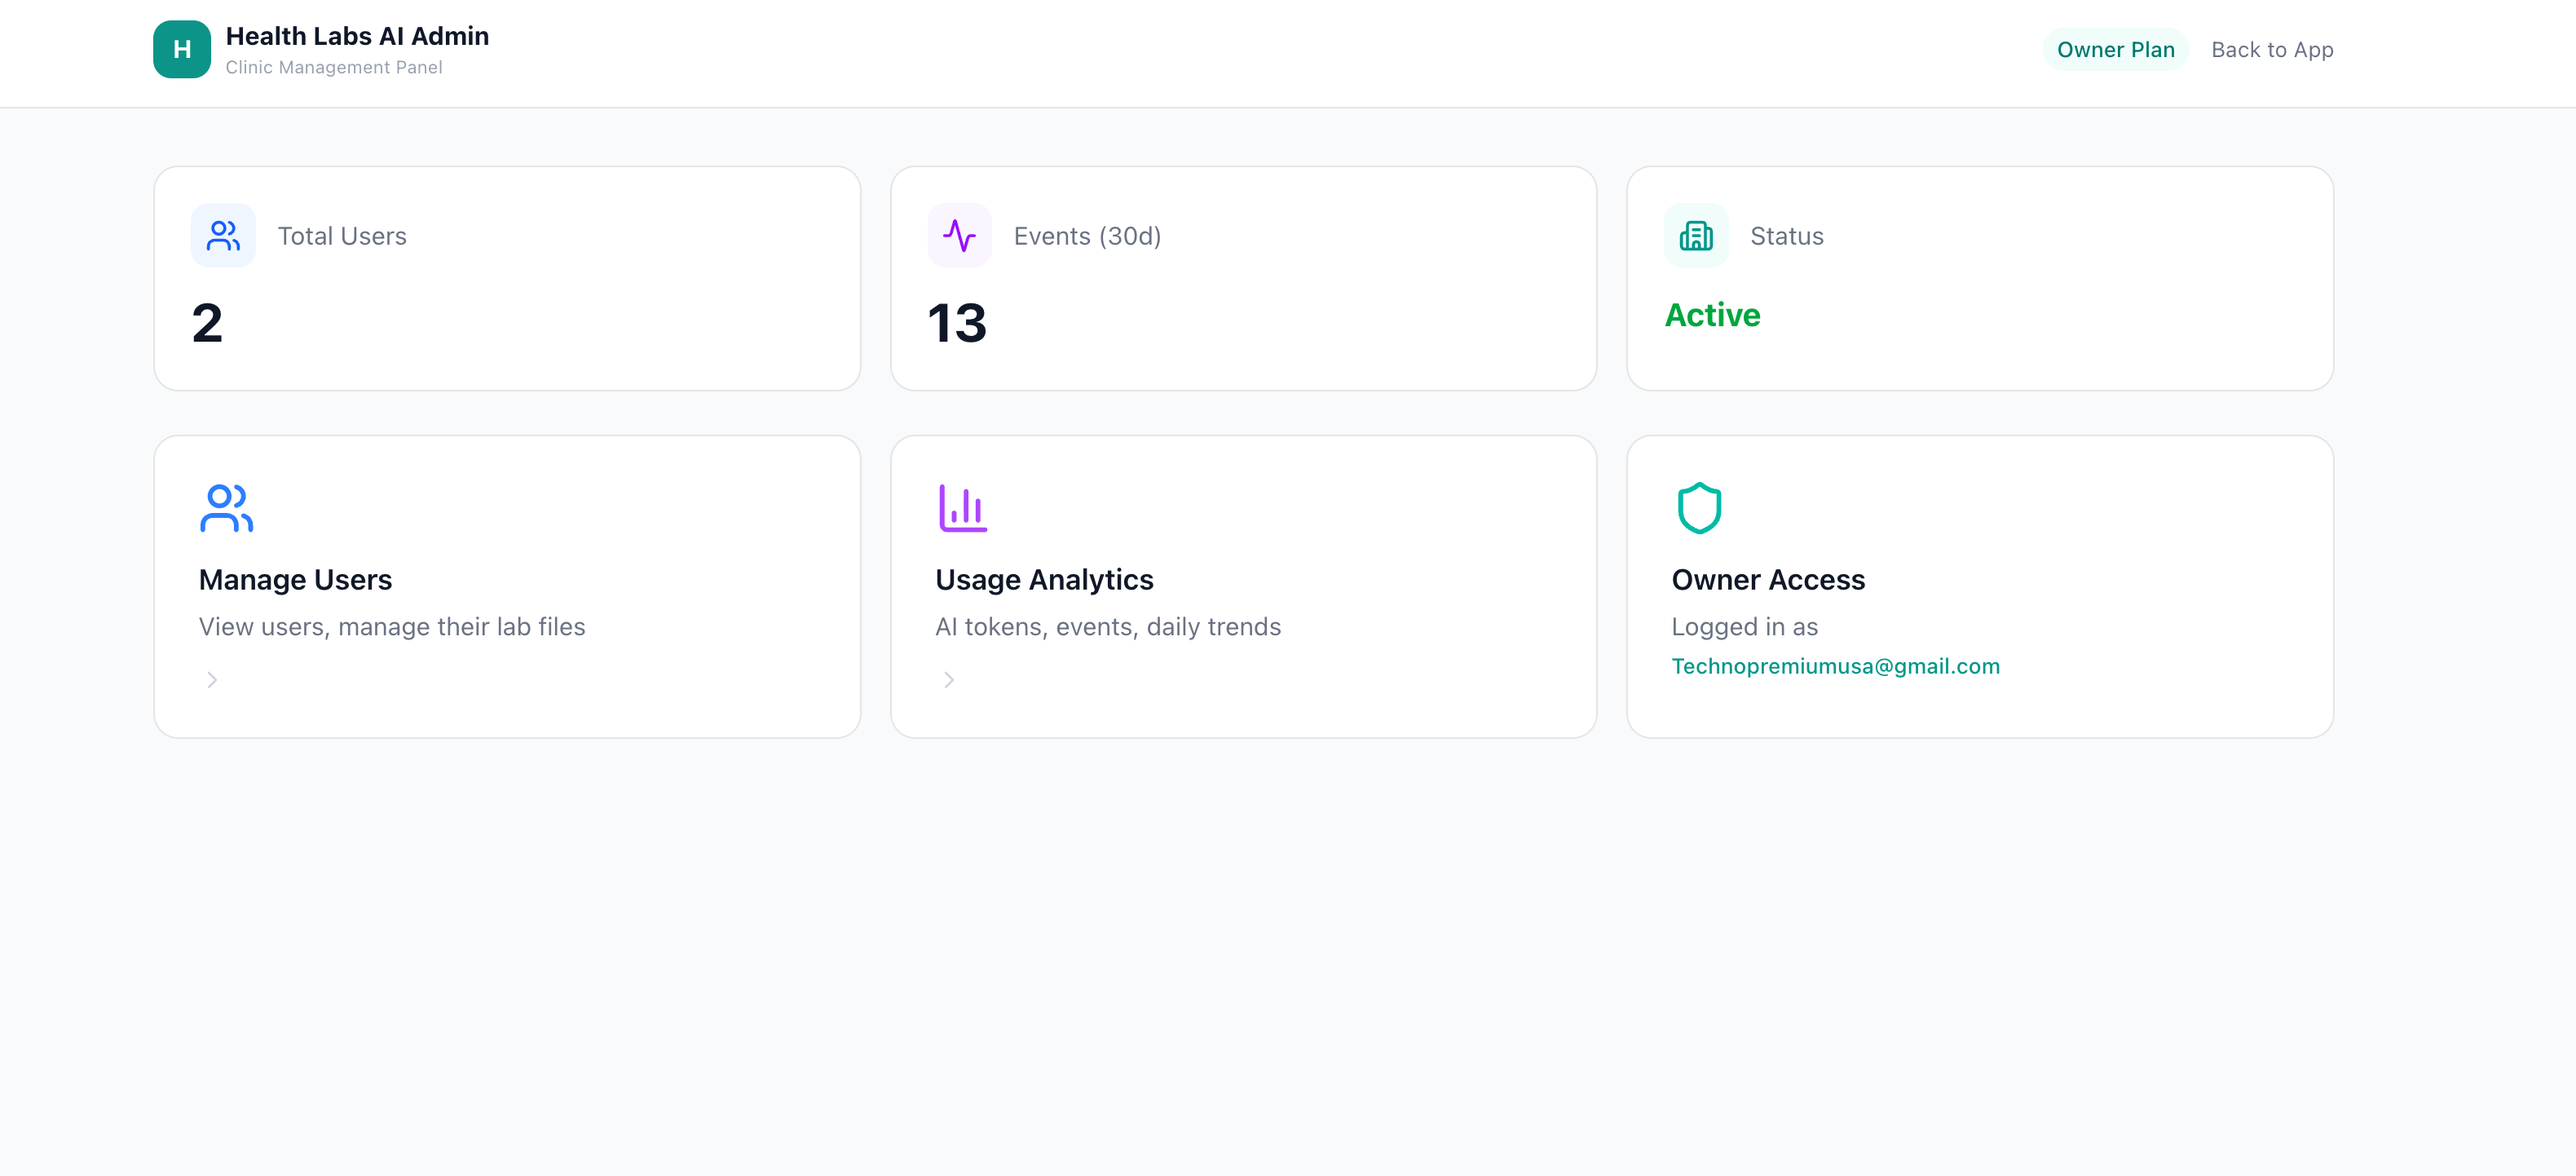Click the Health Labs AI logo badge

click(181, 47)
